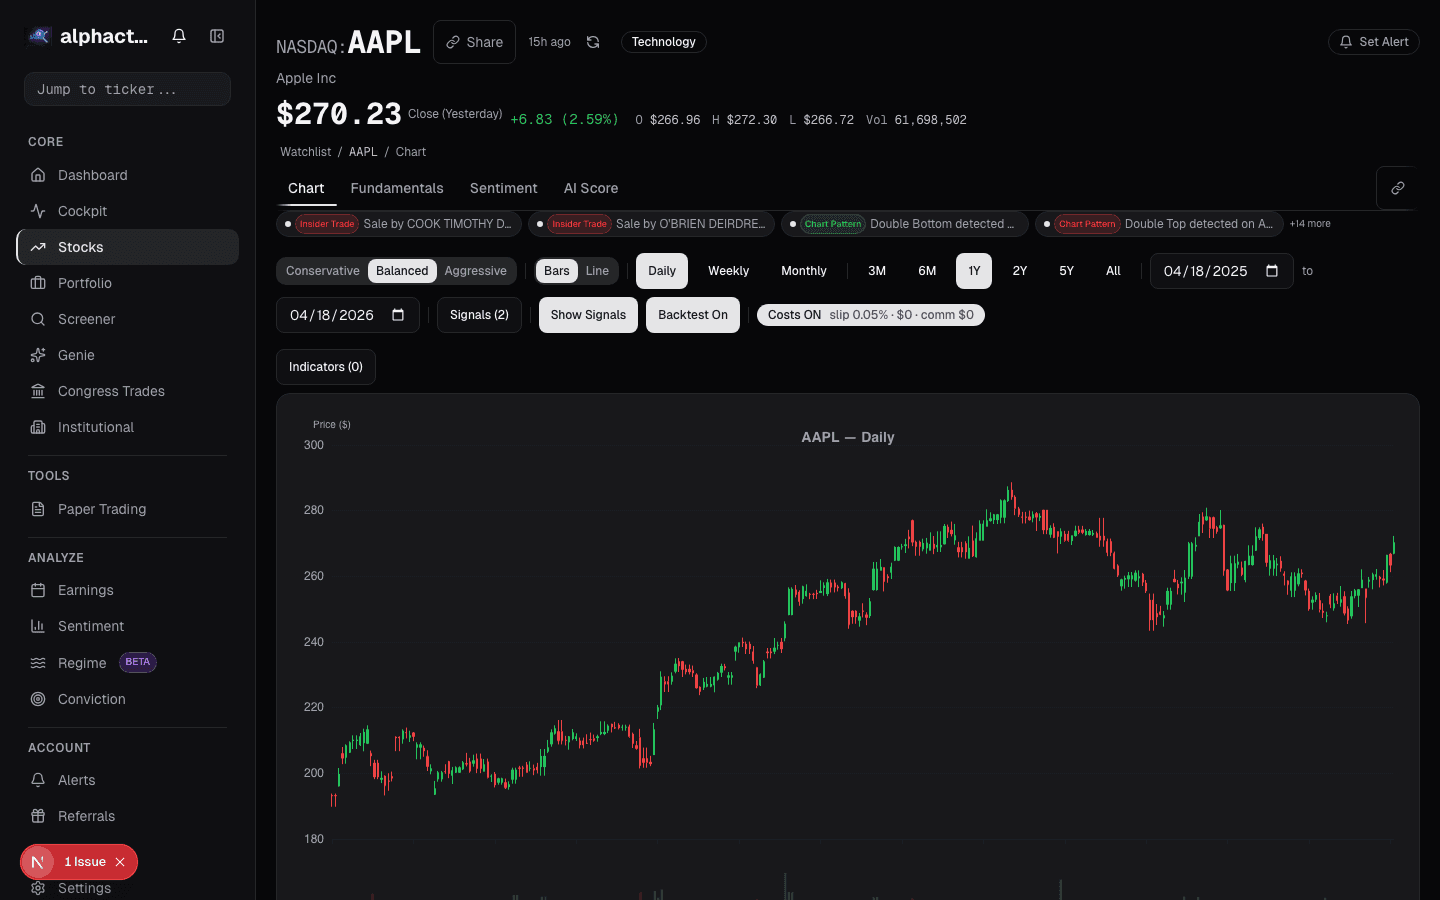Click the Regime waves icon
The width and height of the screenshot is (1440, 900).
38,663
